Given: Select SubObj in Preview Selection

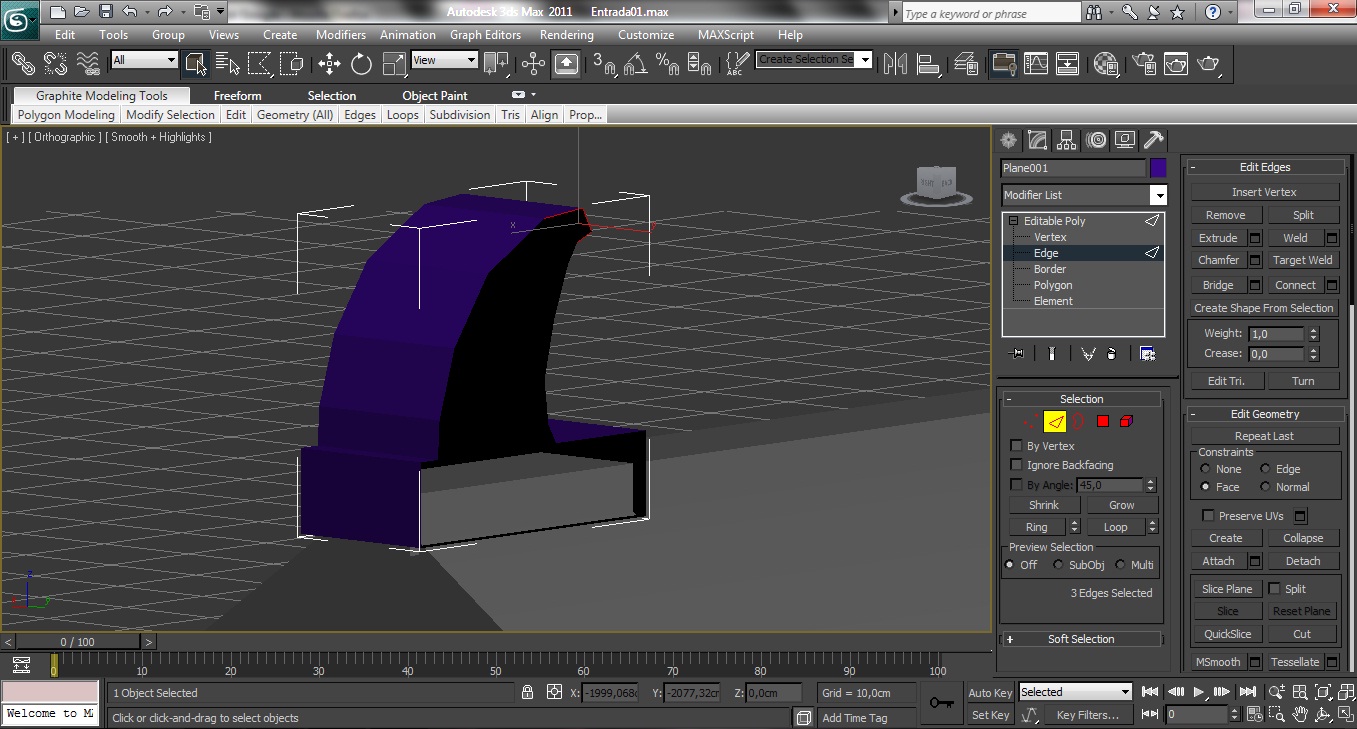Looking at the screenshot, I should tap(1058, 565).
